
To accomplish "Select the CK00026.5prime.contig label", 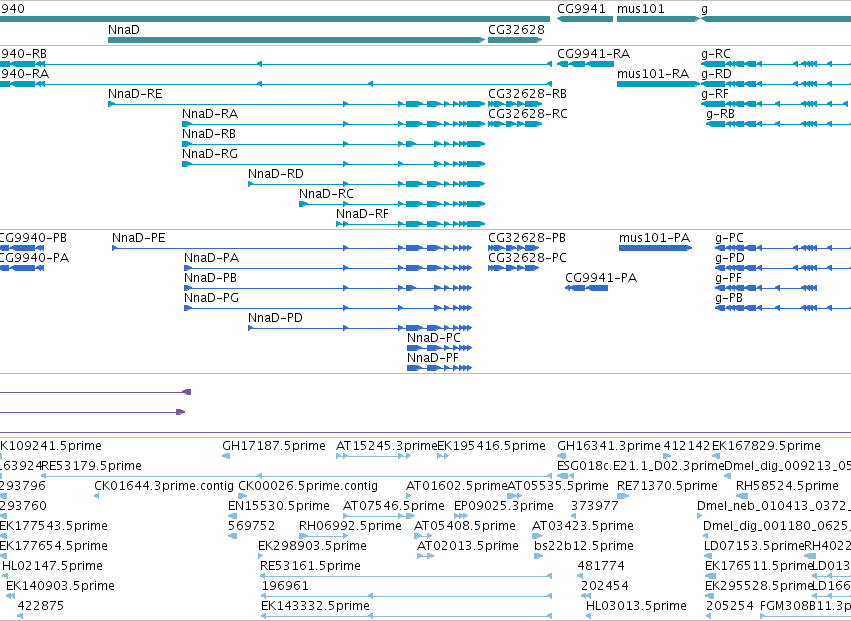I will [x=308, y=485].
